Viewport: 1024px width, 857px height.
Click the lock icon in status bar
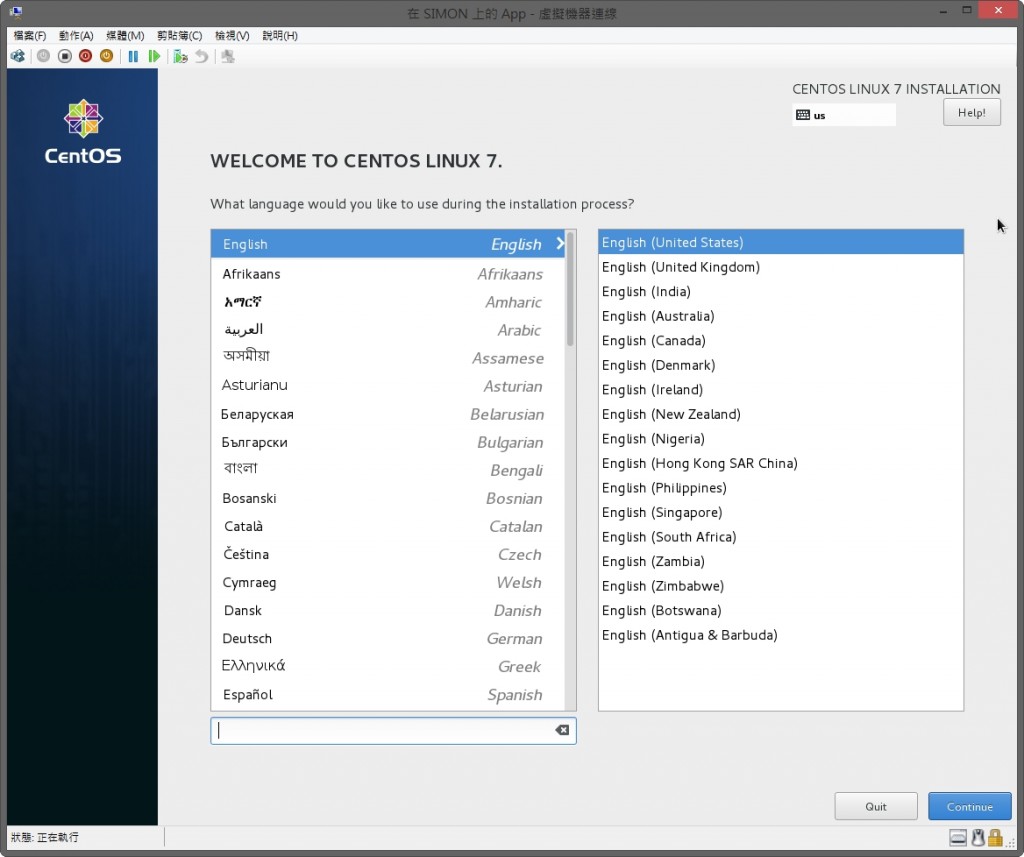point(995,837)
